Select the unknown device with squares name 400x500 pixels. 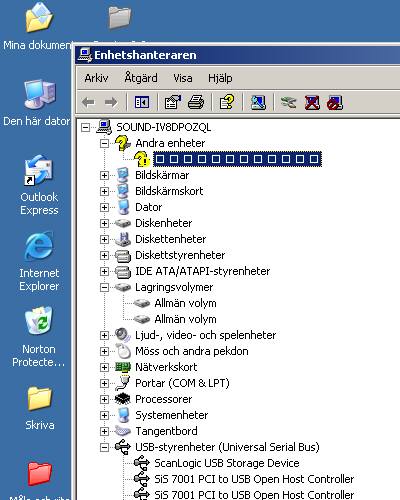(x=237, y=159)
